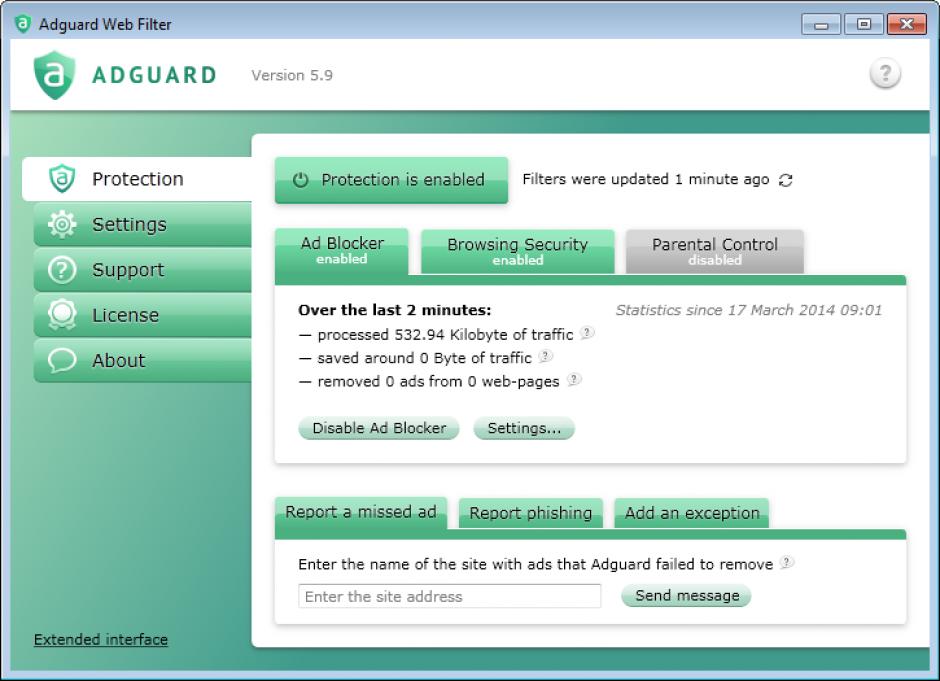Click Disable Ad Blocker button

click(x=379, y=428)
